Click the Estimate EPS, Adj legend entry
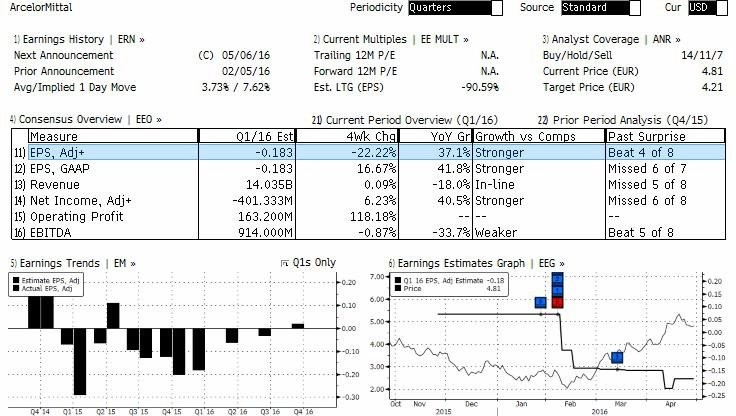 click(x=46, y=280)
